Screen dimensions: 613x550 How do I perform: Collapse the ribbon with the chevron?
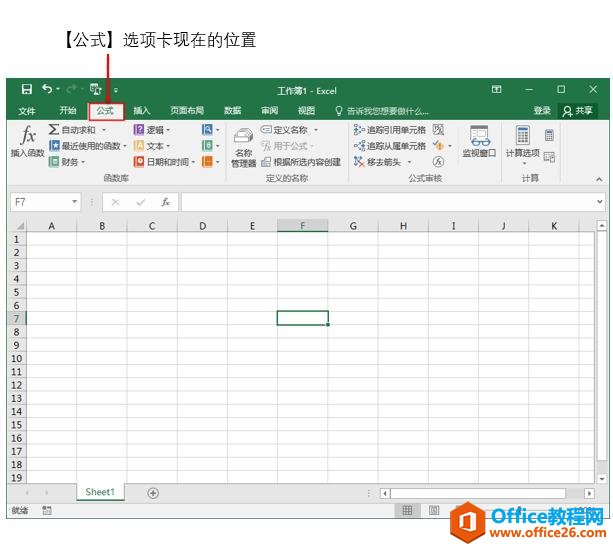coord(599,179)
